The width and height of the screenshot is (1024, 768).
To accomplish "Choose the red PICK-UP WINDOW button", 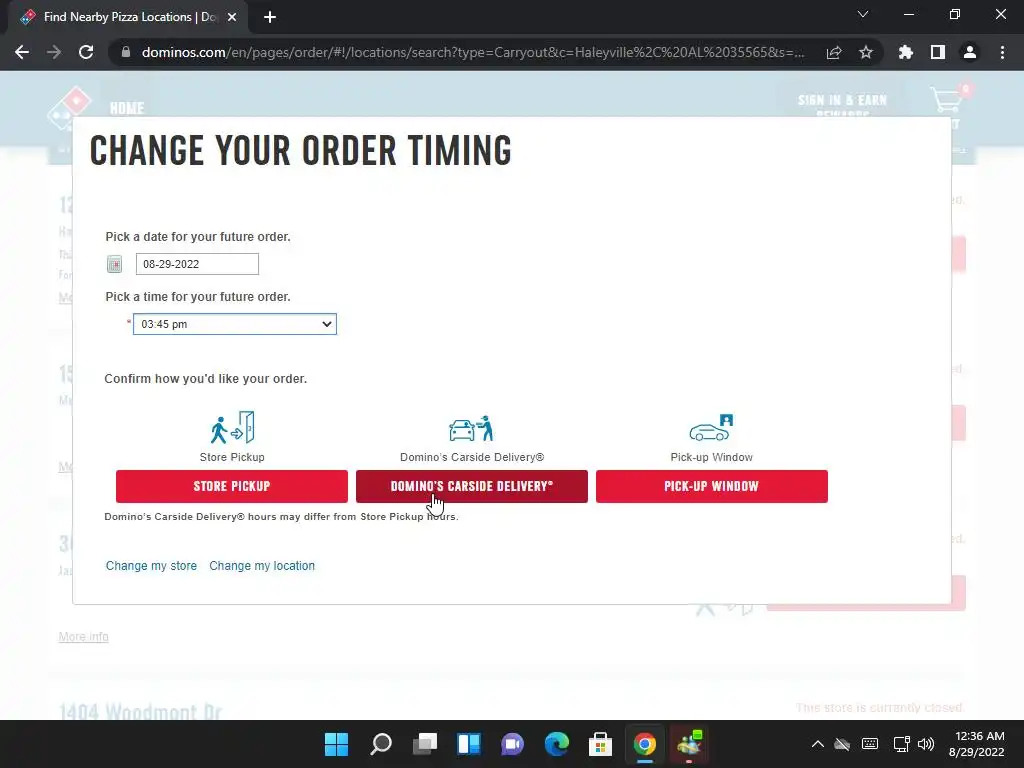I will [x=711, y=486].
